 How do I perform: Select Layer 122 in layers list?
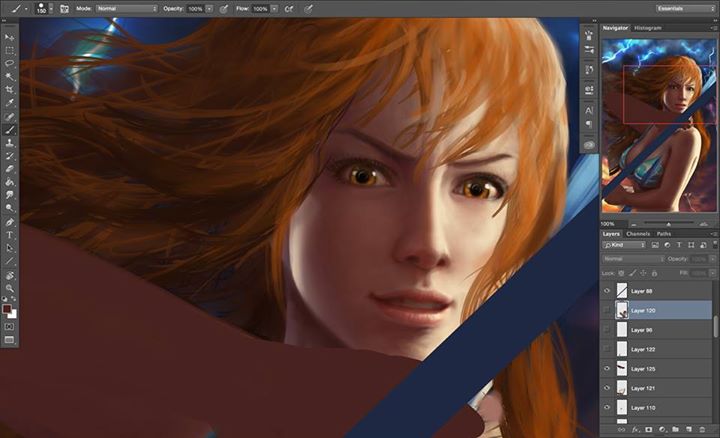pyautogui.click(x=657, y=349)
